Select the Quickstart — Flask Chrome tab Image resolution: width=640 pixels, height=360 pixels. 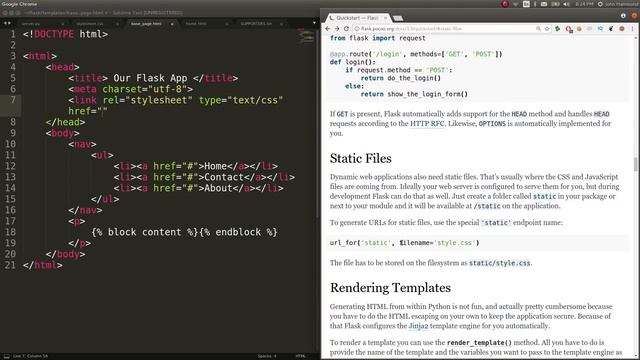pyautogui.click(x=357, y=18)
